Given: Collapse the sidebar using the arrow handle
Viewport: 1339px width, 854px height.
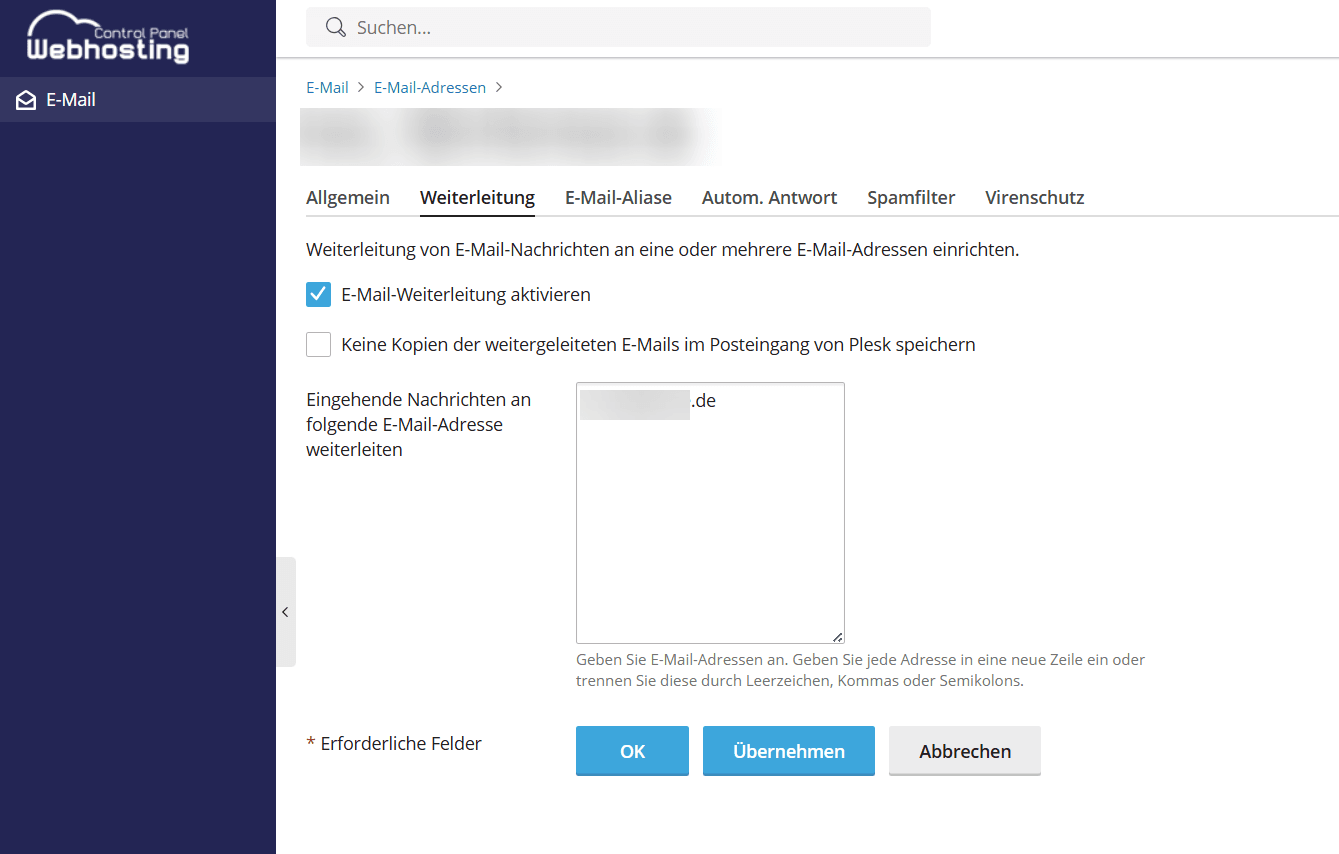Looking at the screenshot, I should point(286,612).
